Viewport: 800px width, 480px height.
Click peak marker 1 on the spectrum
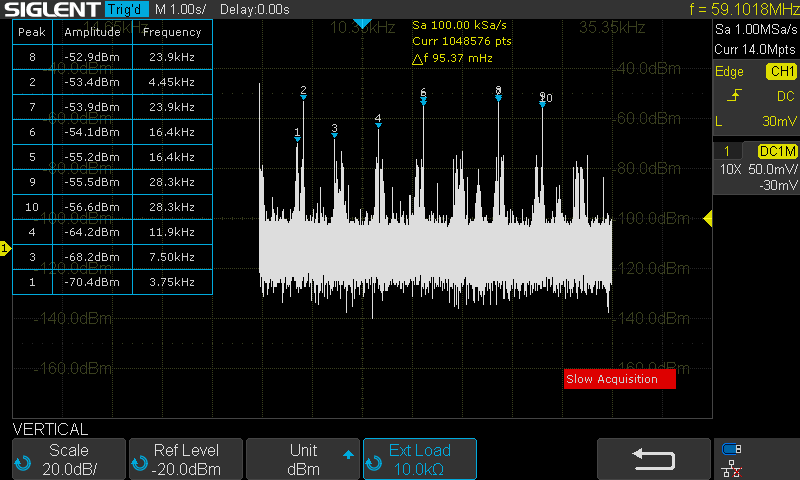(297, 135)
